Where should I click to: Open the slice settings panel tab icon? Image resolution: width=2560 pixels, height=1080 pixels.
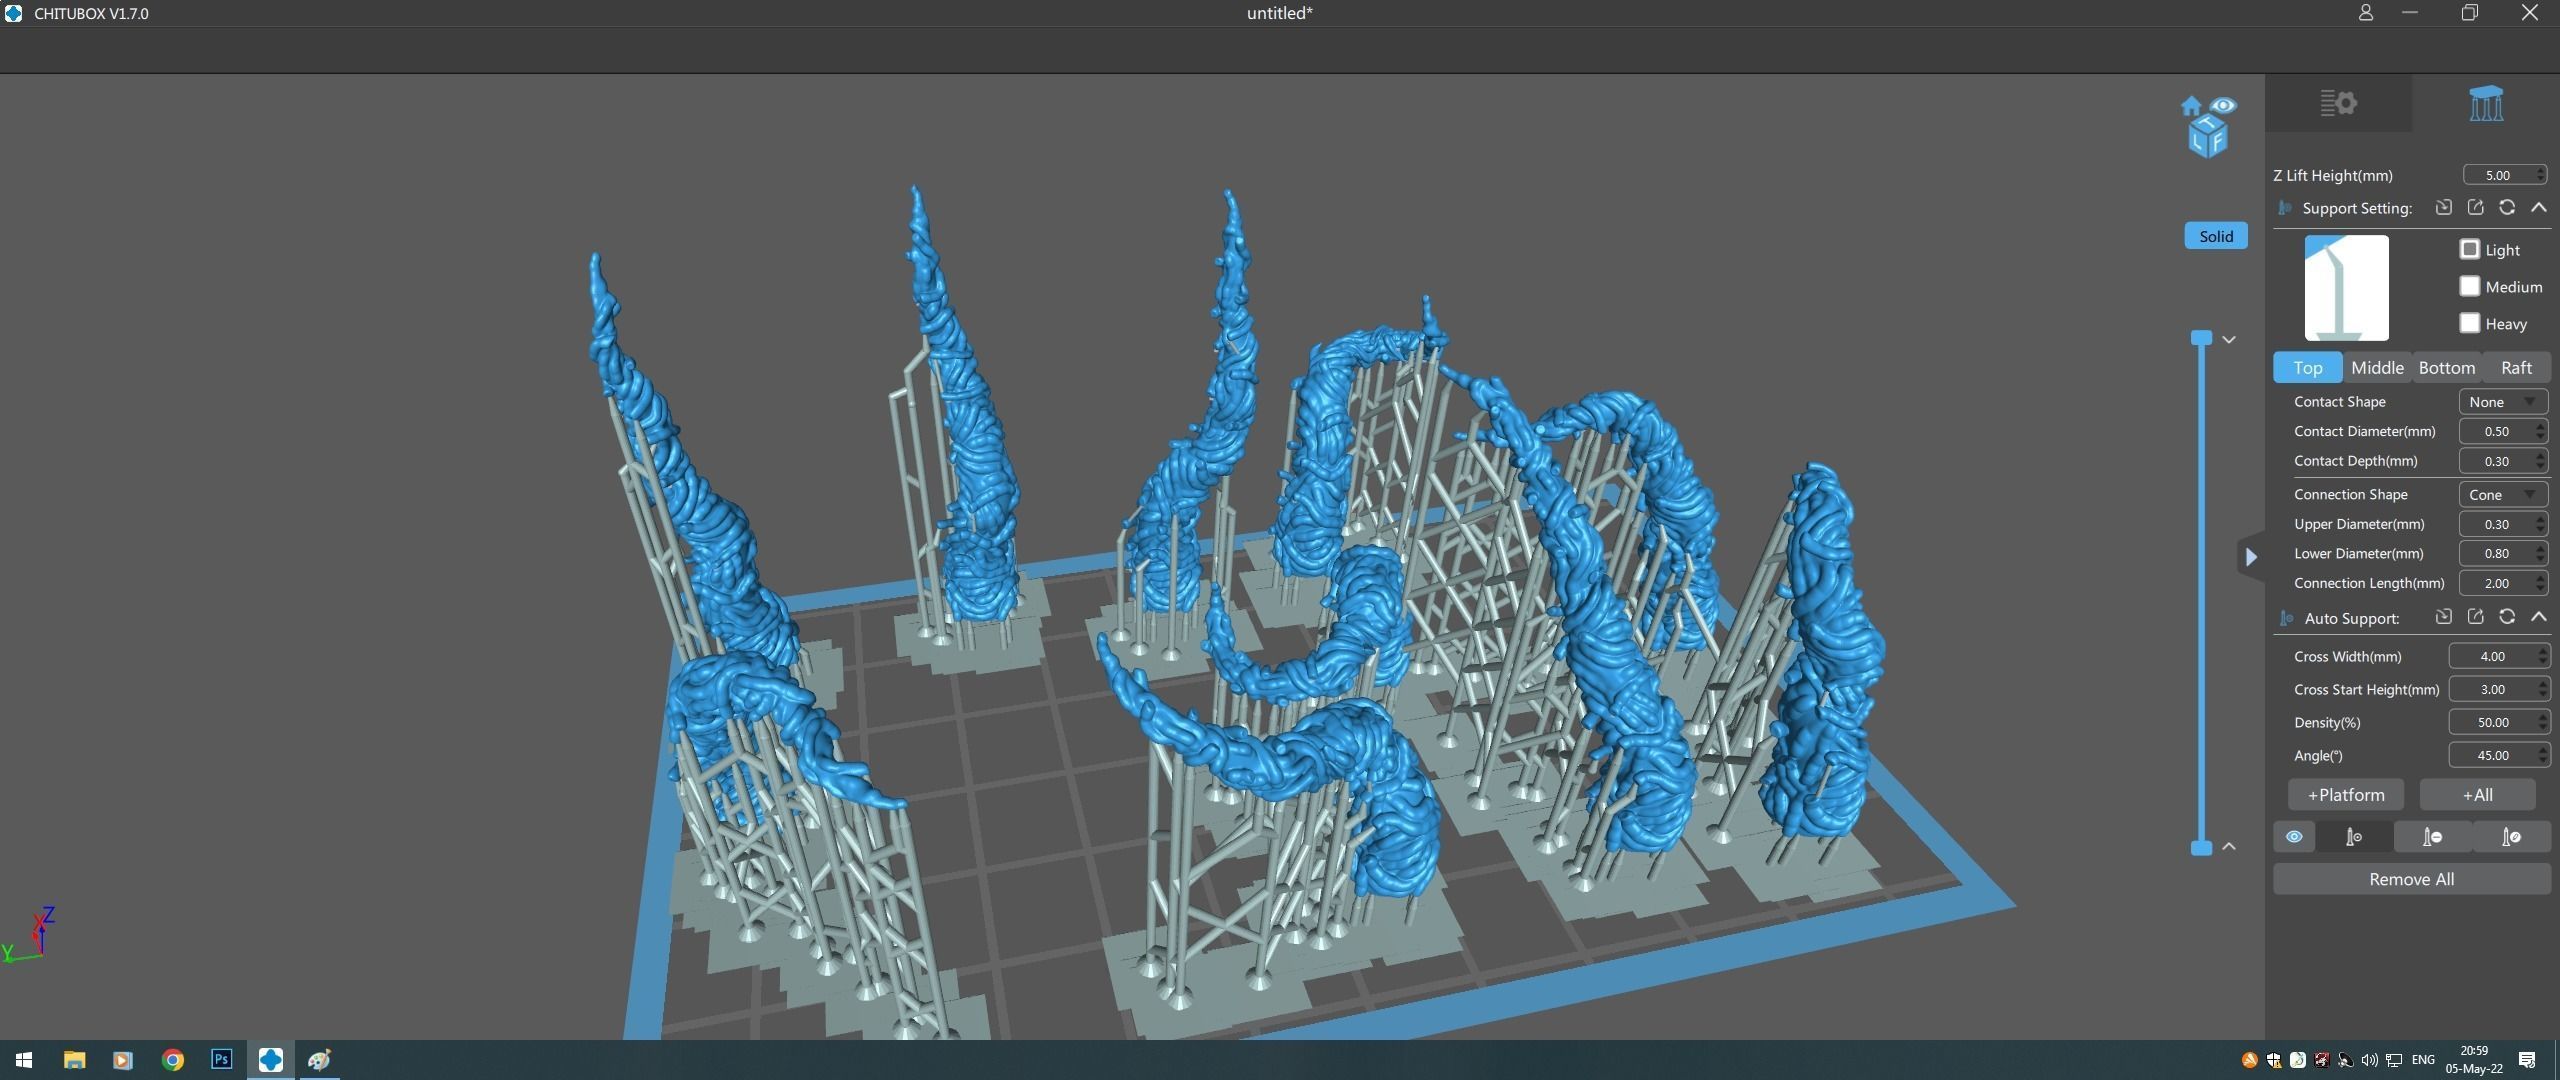click(2338, 103)
